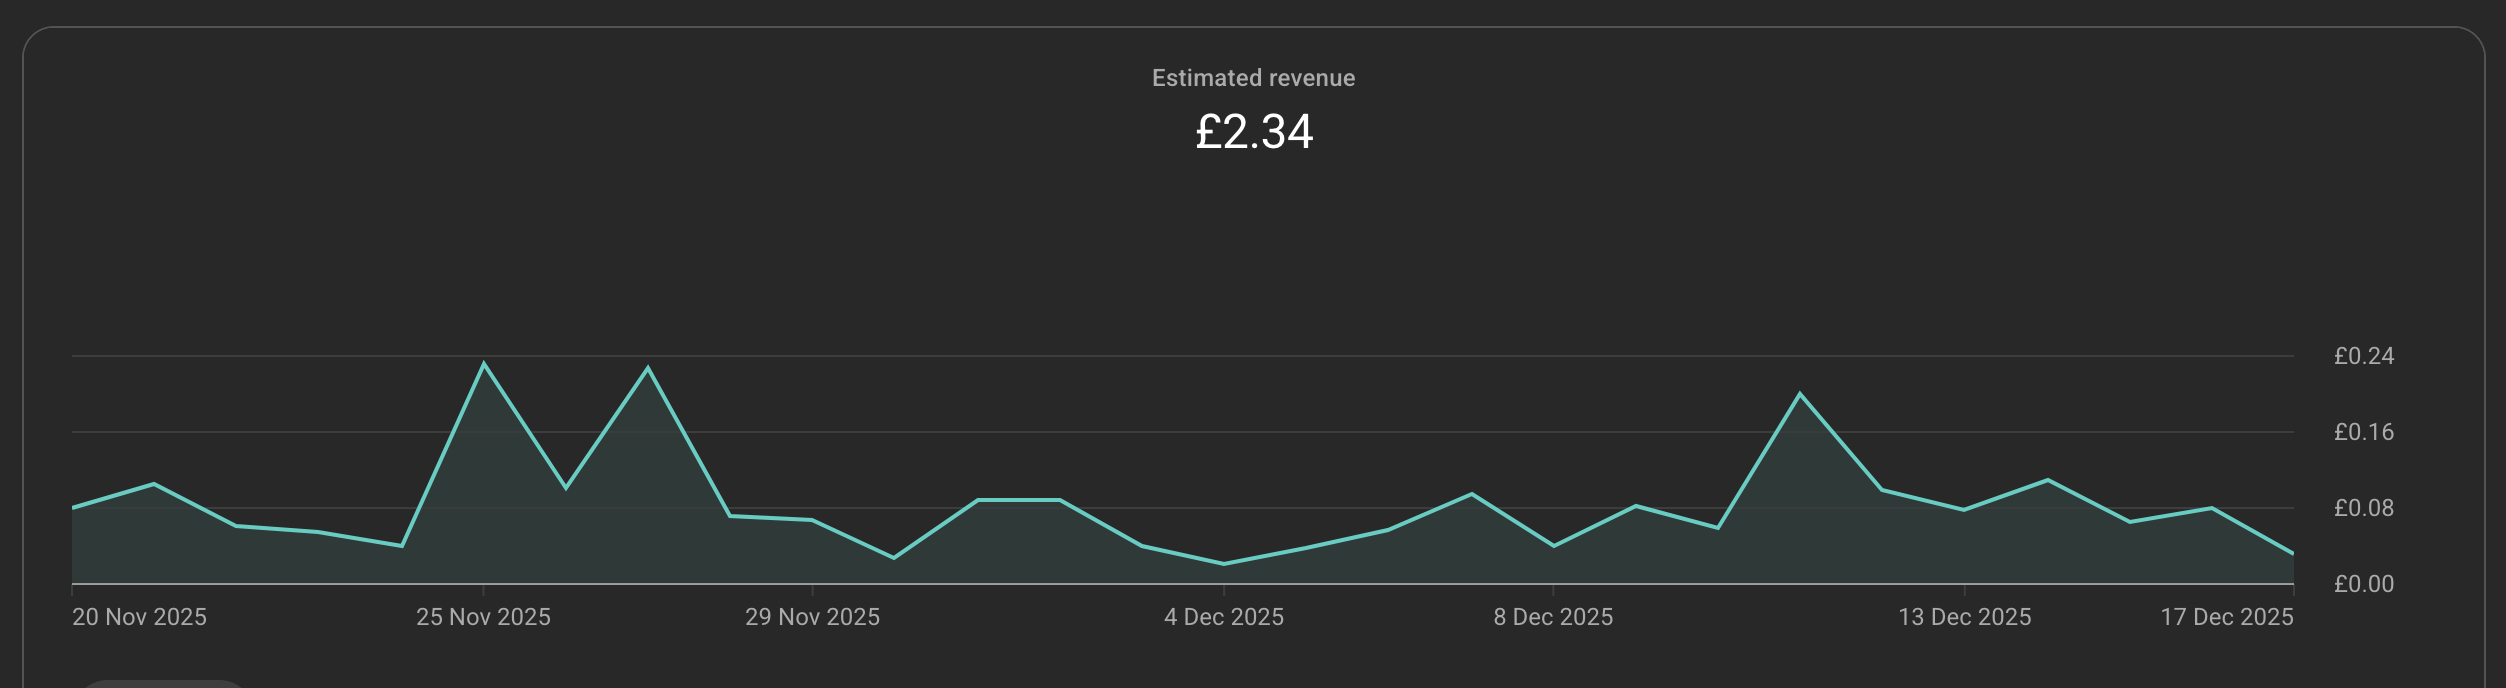Click the £2.34 total revenue figure

pos(1253,132)
